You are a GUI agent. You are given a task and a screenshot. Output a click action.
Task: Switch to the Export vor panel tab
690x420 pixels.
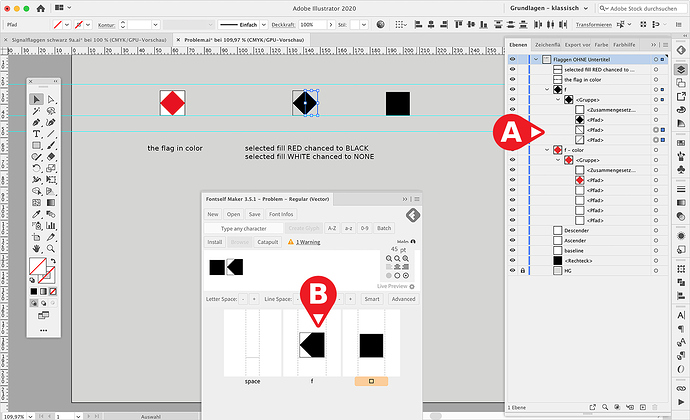pos(577,44)
